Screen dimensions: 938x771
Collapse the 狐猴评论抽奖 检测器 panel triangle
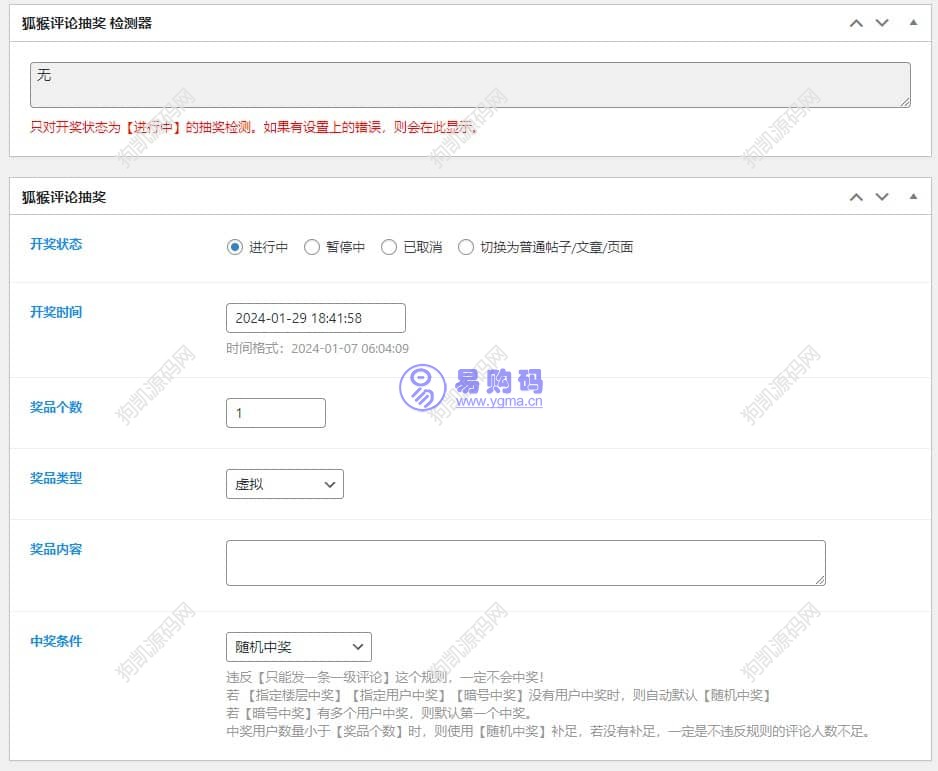coord(913,22)
